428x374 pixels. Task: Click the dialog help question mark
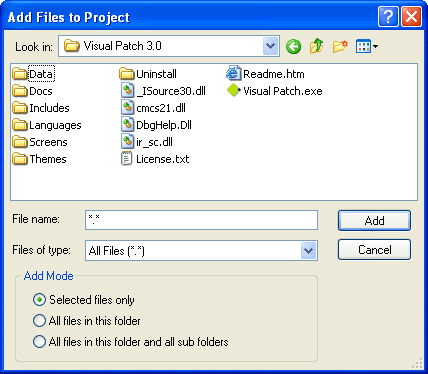pyautogui.click(x=388, y=17)
